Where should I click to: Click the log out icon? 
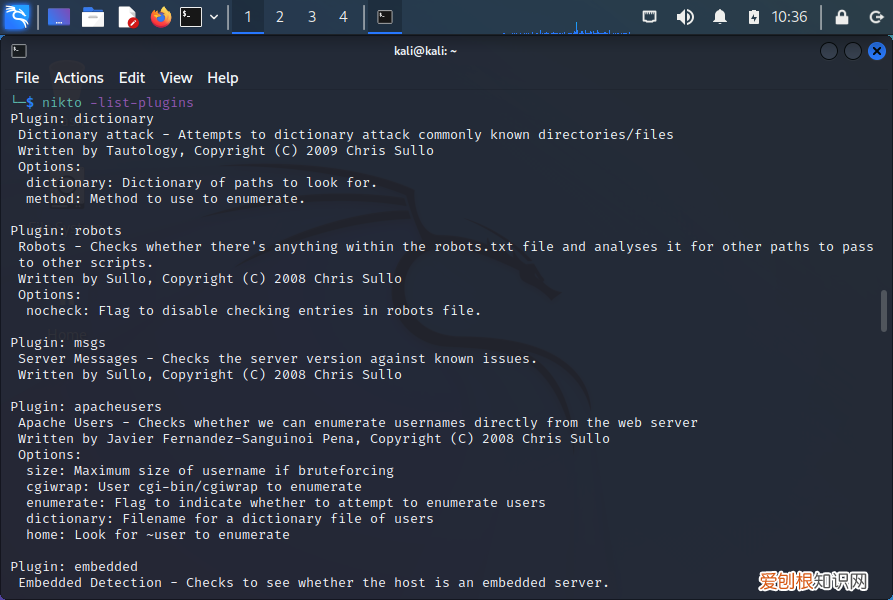point(876,17)
